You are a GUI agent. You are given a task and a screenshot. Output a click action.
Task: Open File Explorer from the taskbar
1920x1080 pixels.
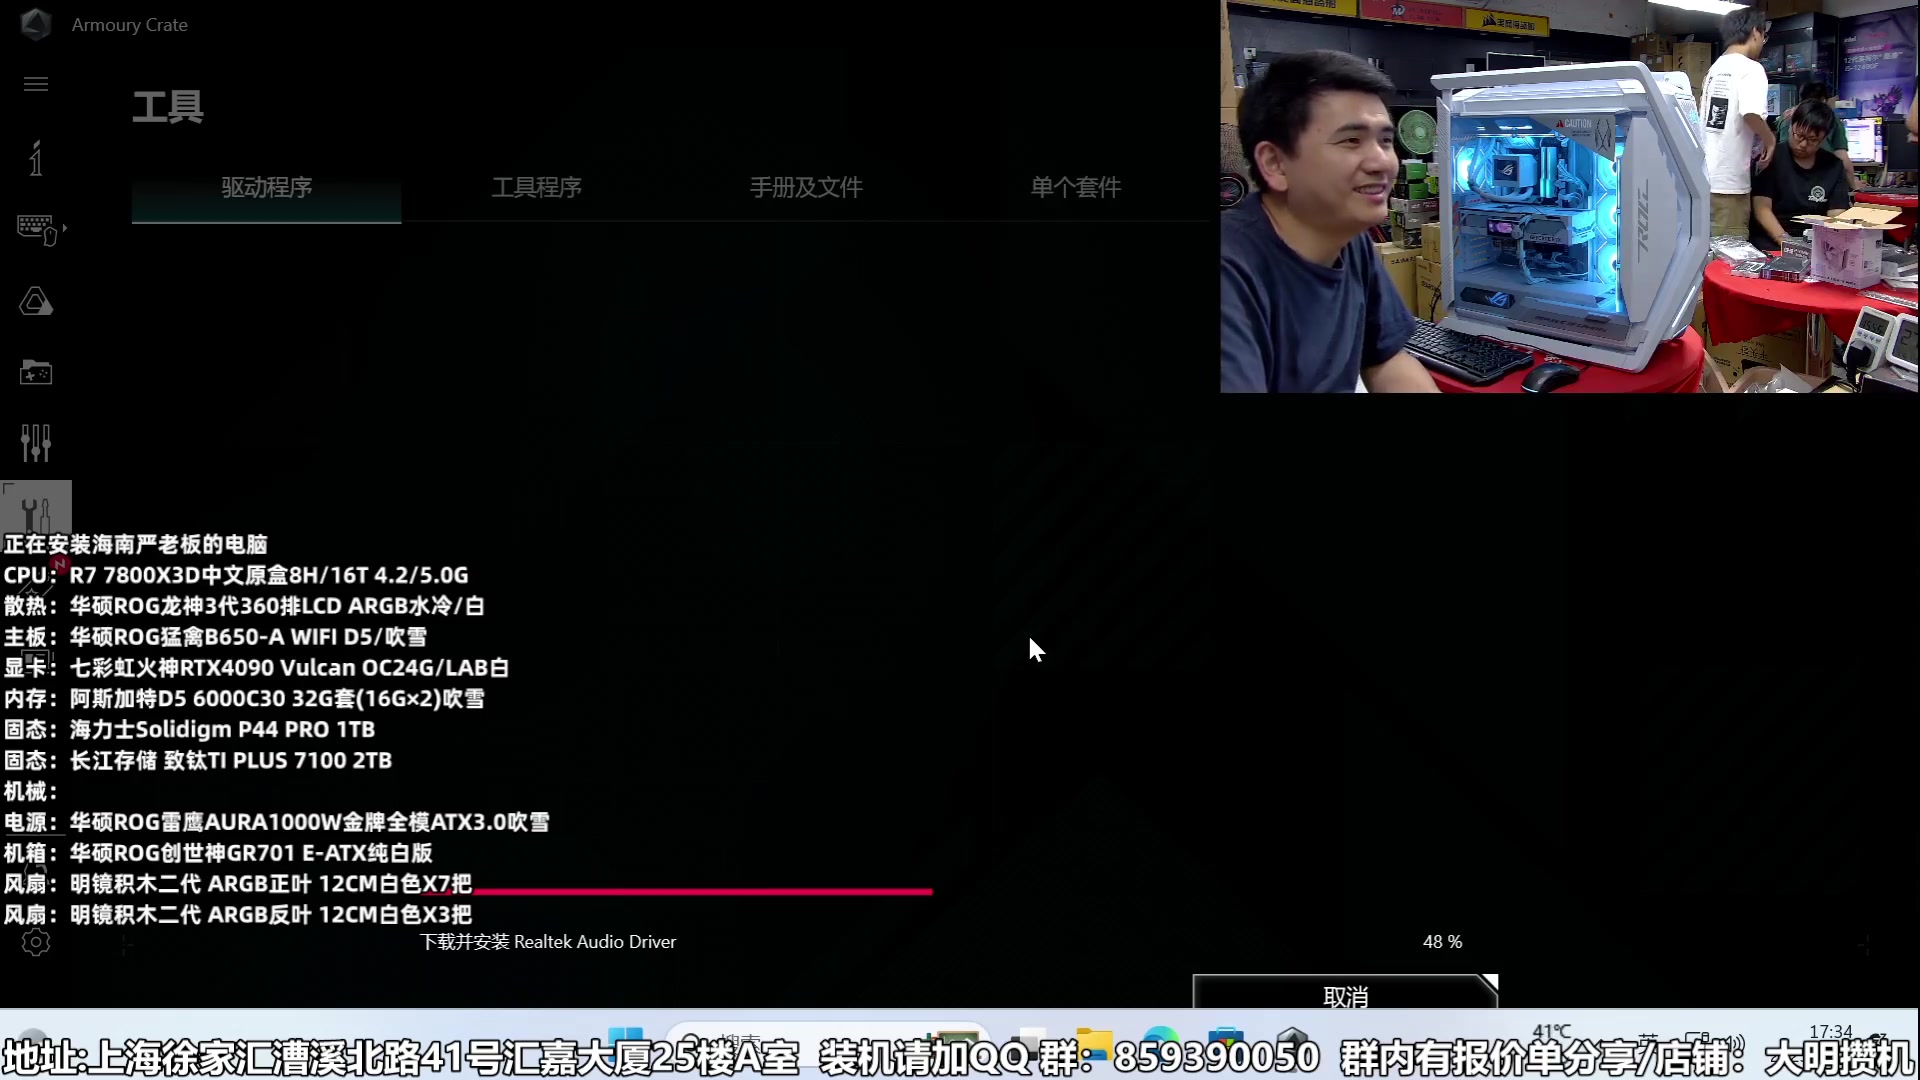pos(1094,1042)
